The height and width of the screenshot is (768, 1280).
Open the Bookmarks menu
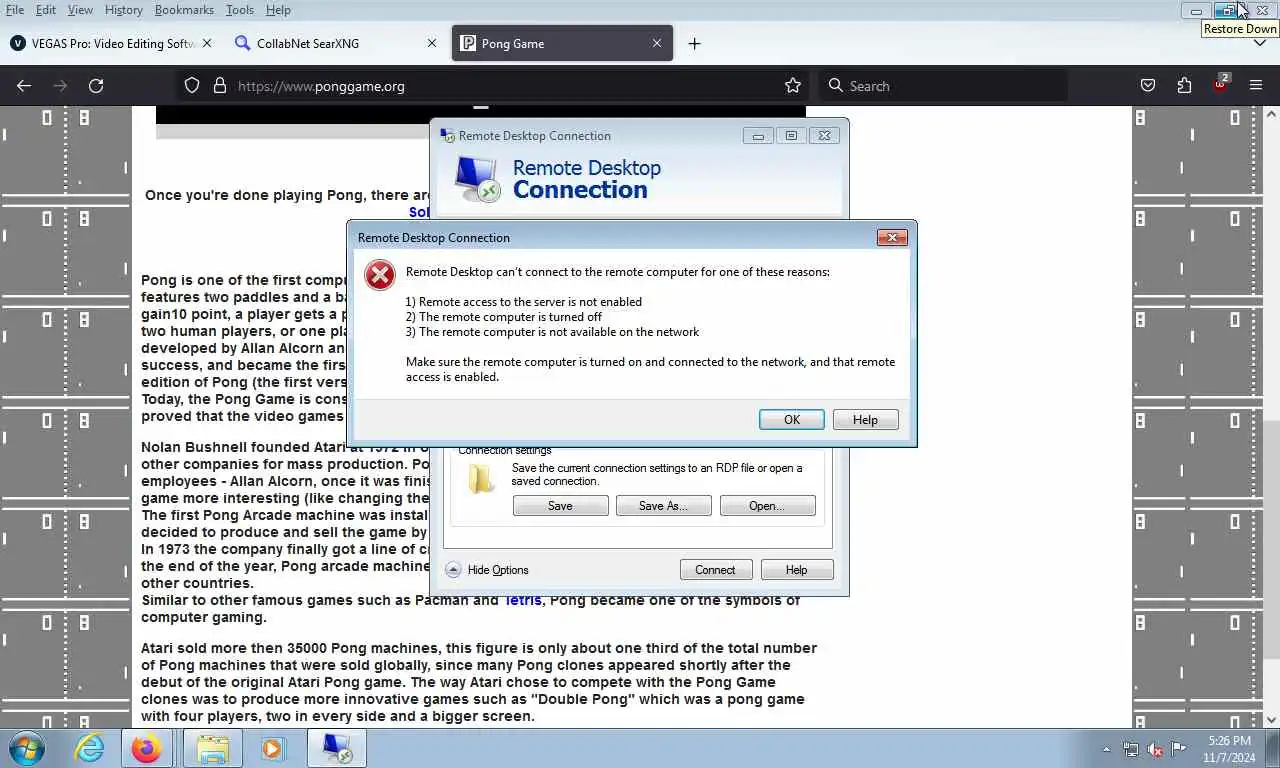tap(184, 10)
